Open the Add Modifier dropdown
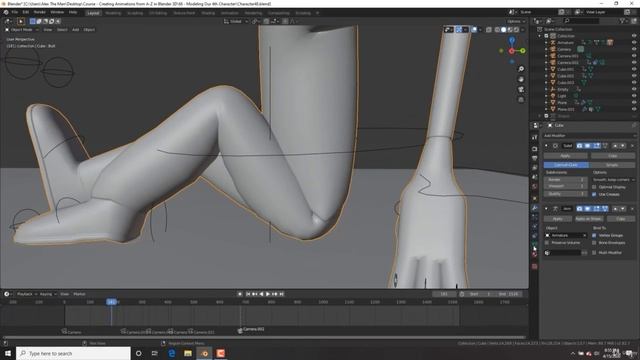The height and width of the screenshot is (360, 640). point(589,136)
